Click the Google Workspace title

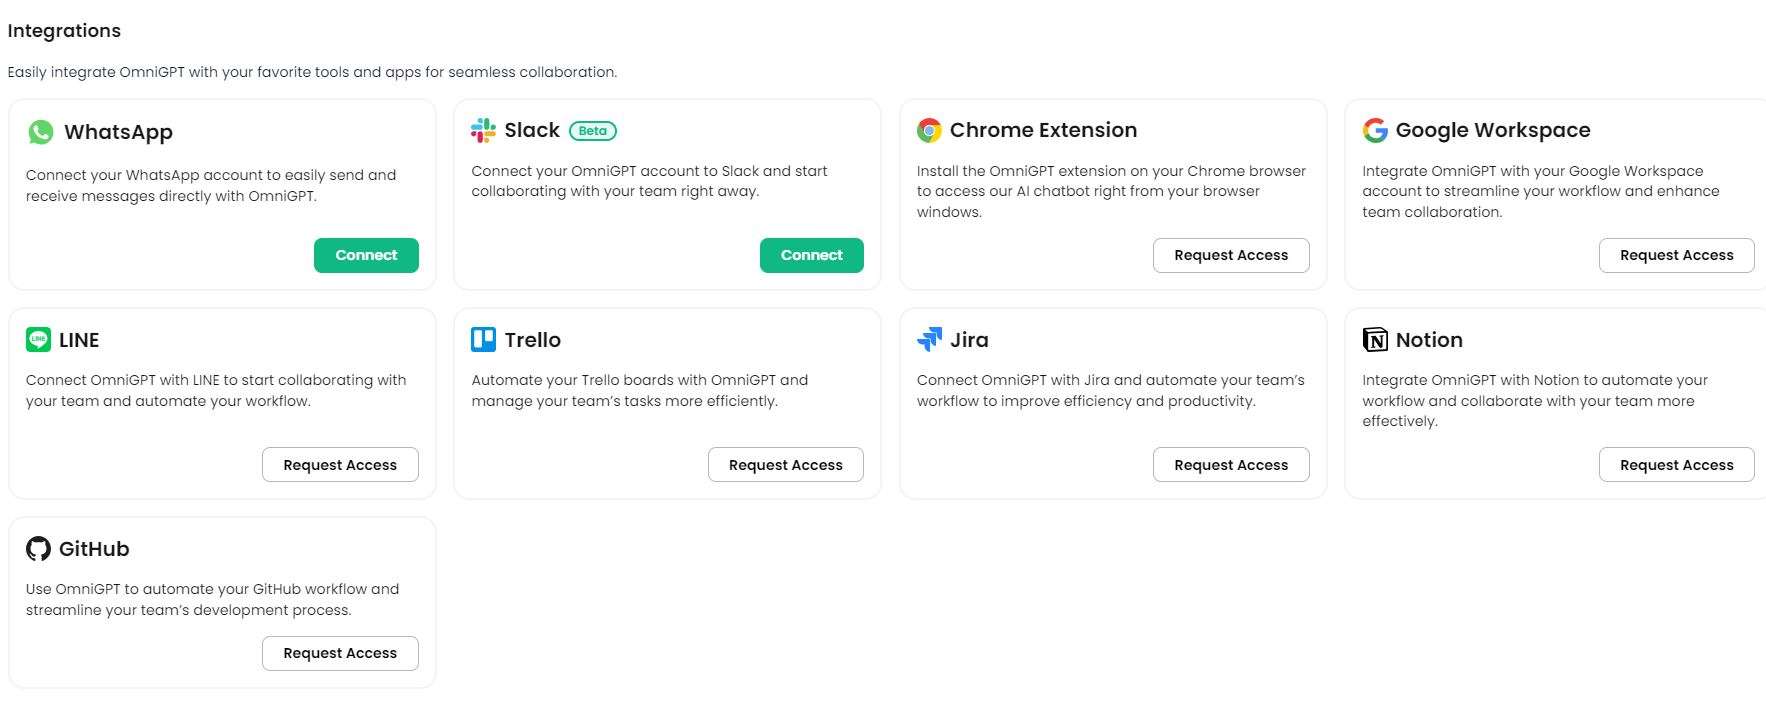coord(1493,130)
